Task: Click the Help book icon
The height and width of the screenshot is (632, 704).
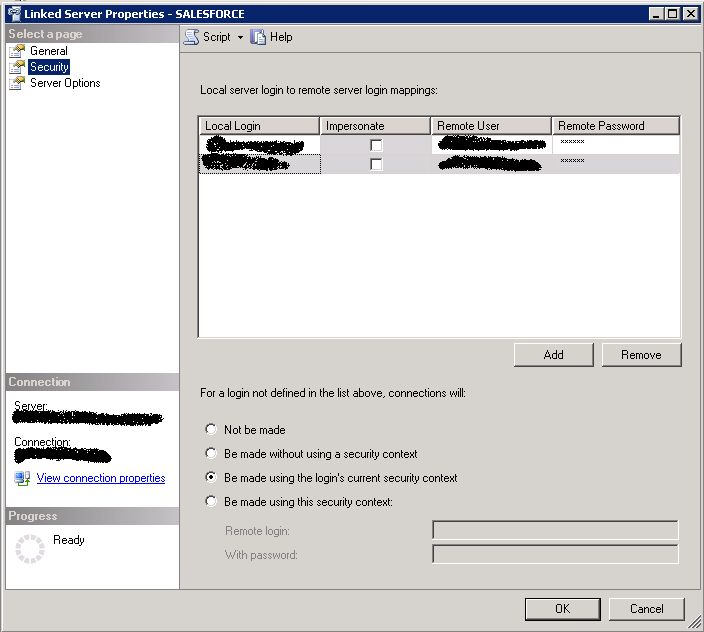Action: (x=258, y=37)
